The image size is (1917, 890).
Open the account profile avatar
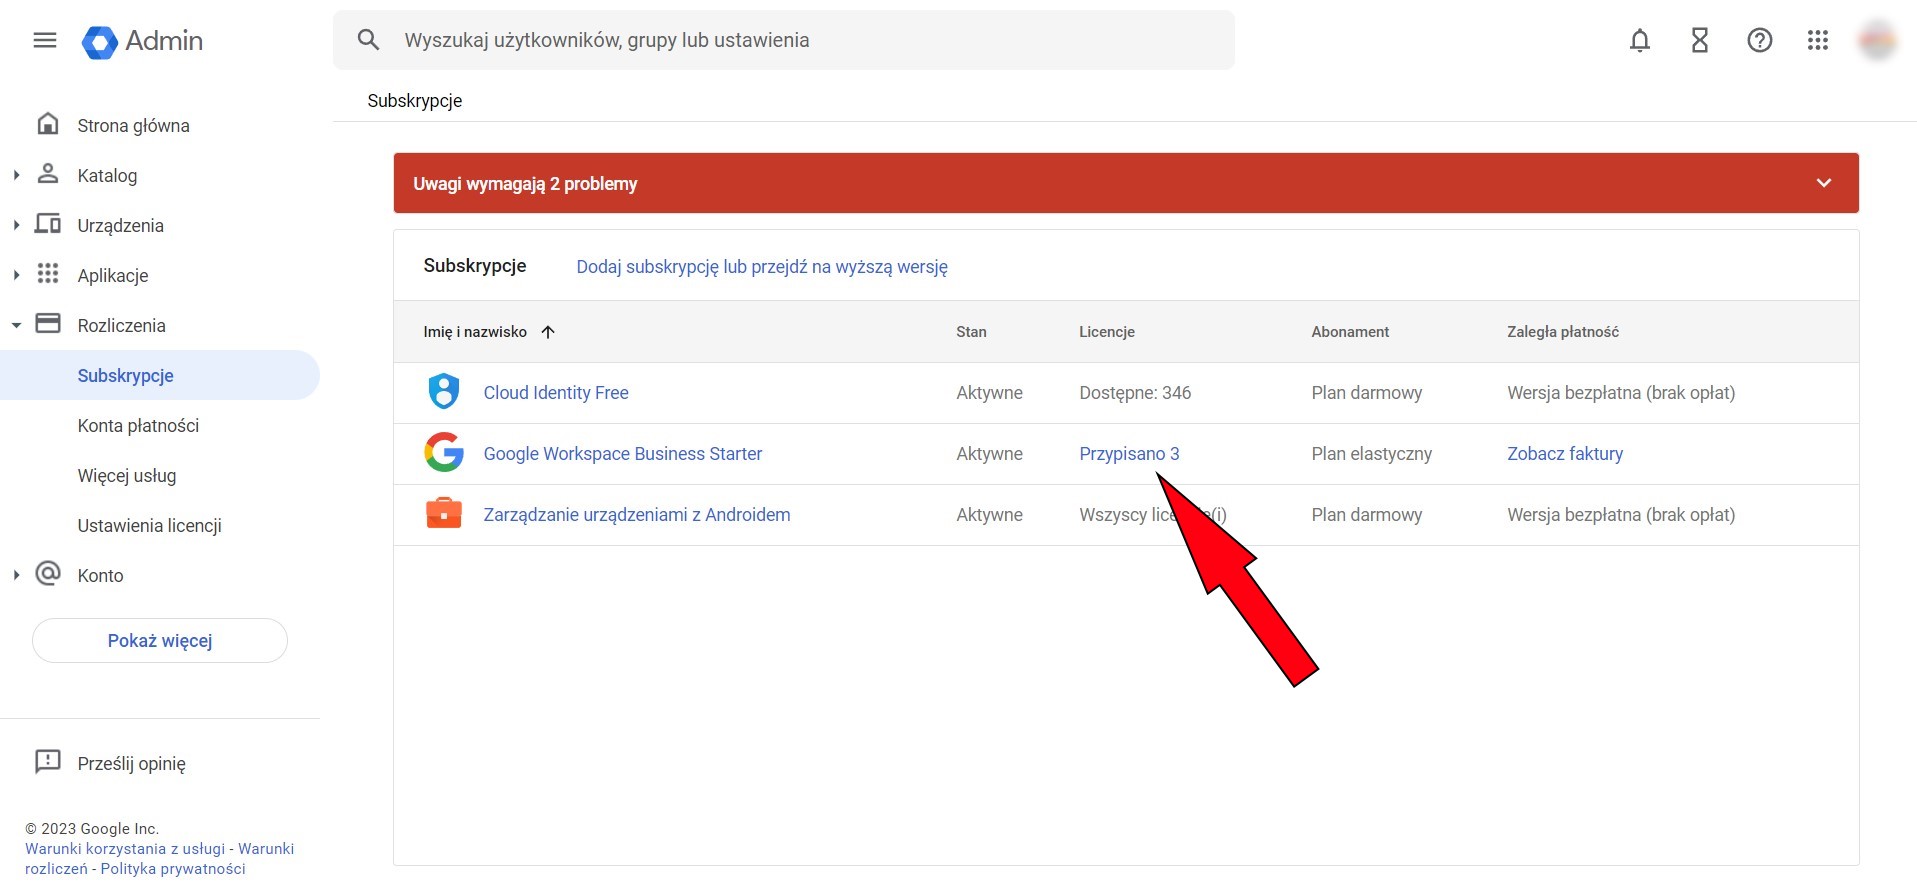pyautogui.click(x=1878, y=40)
